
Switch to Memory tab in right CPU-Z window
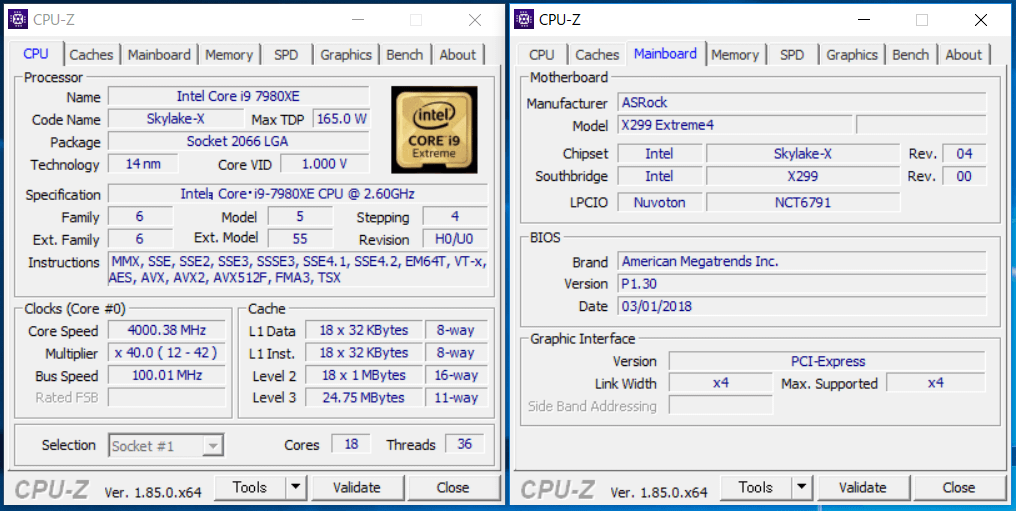[735, 55]
